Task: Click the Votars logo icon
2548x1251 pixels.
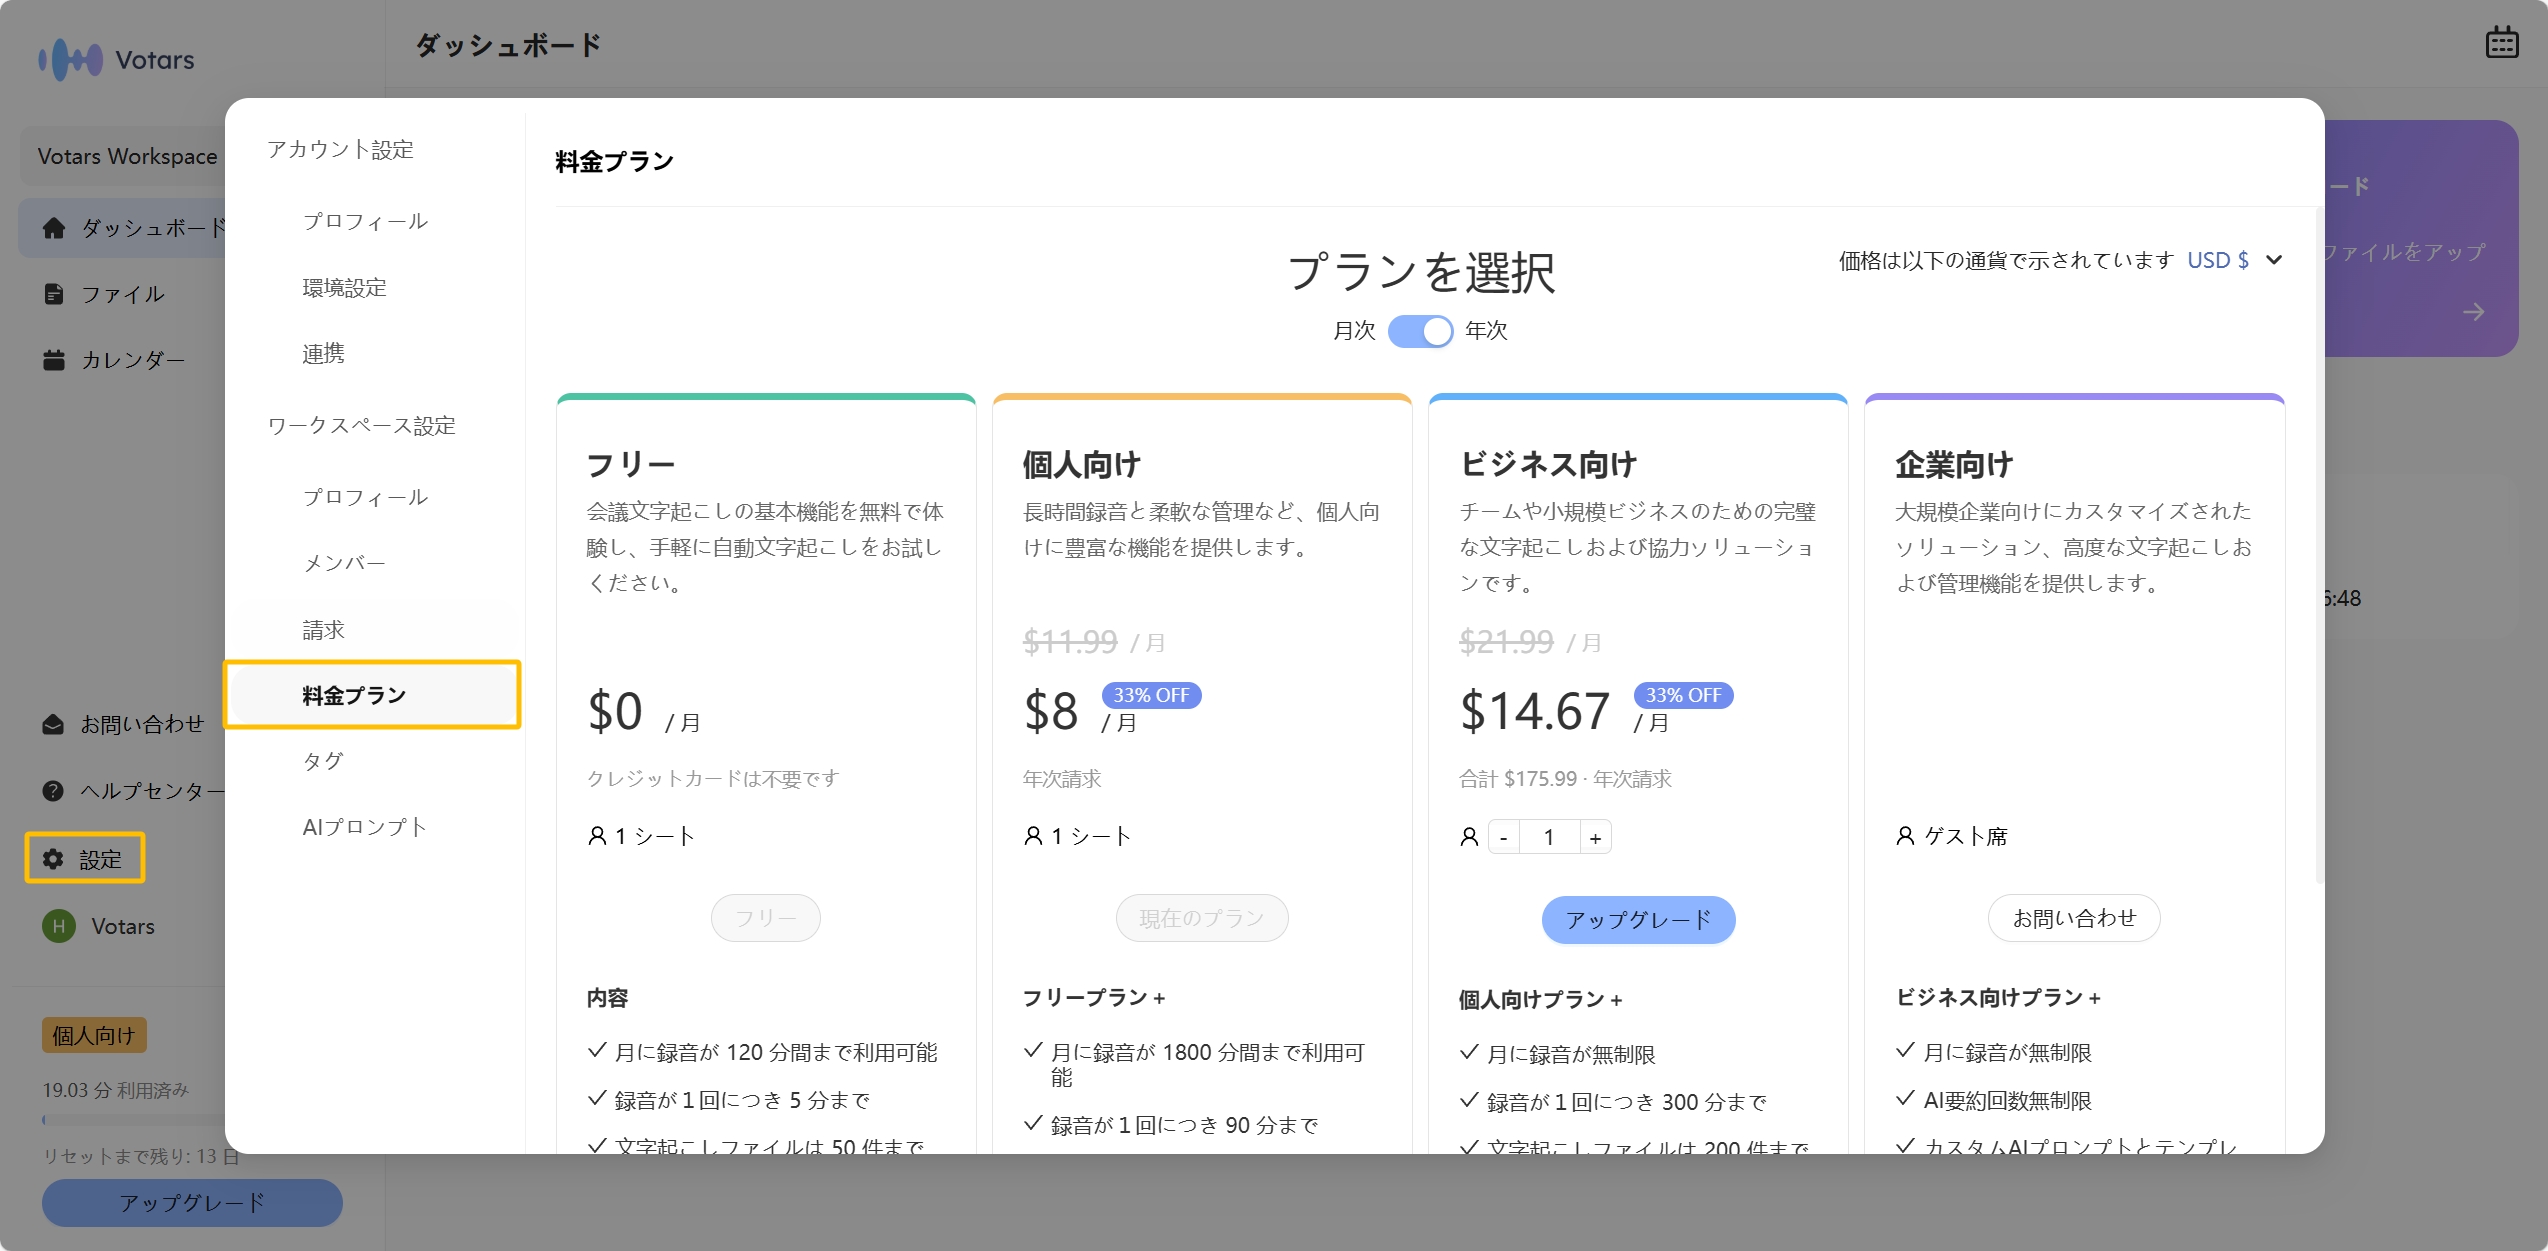Action: tap(70, 59)
